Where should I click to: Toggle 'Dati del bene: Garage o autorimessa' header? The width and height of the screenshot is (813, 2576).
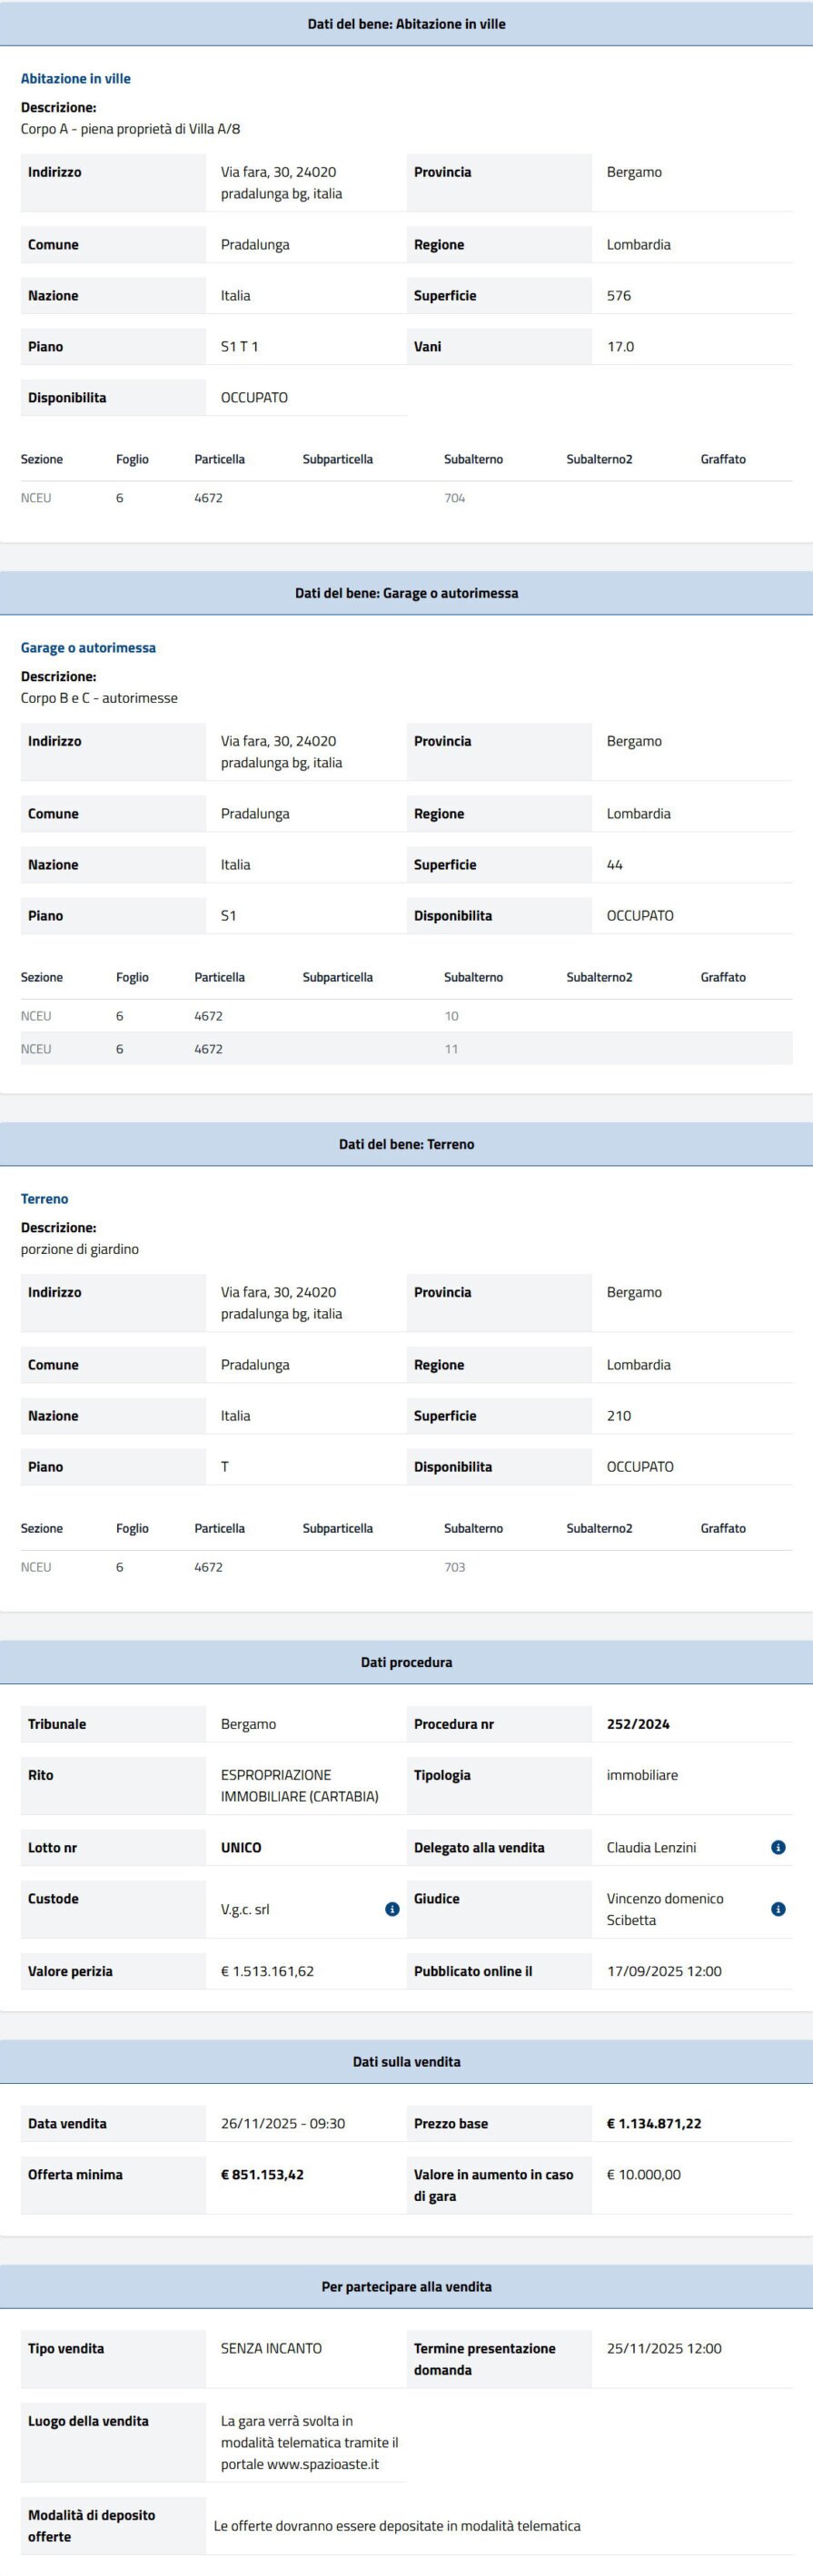tap(406, 593)
